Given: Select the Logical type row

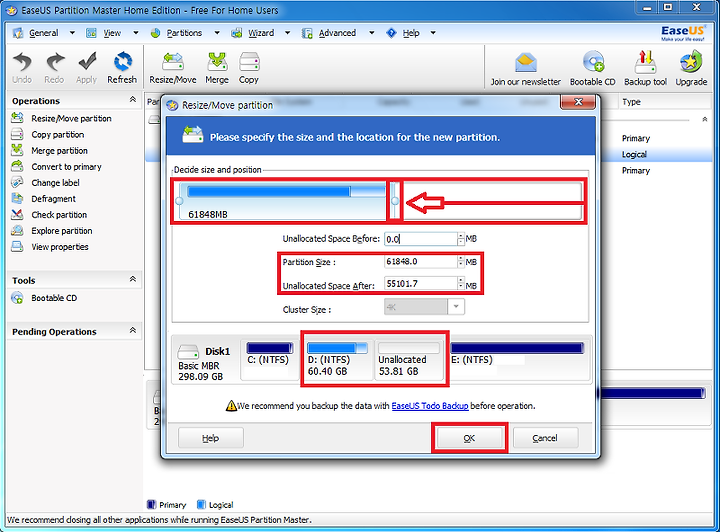Looking at the screenshot, I should [x=634, y=155].
